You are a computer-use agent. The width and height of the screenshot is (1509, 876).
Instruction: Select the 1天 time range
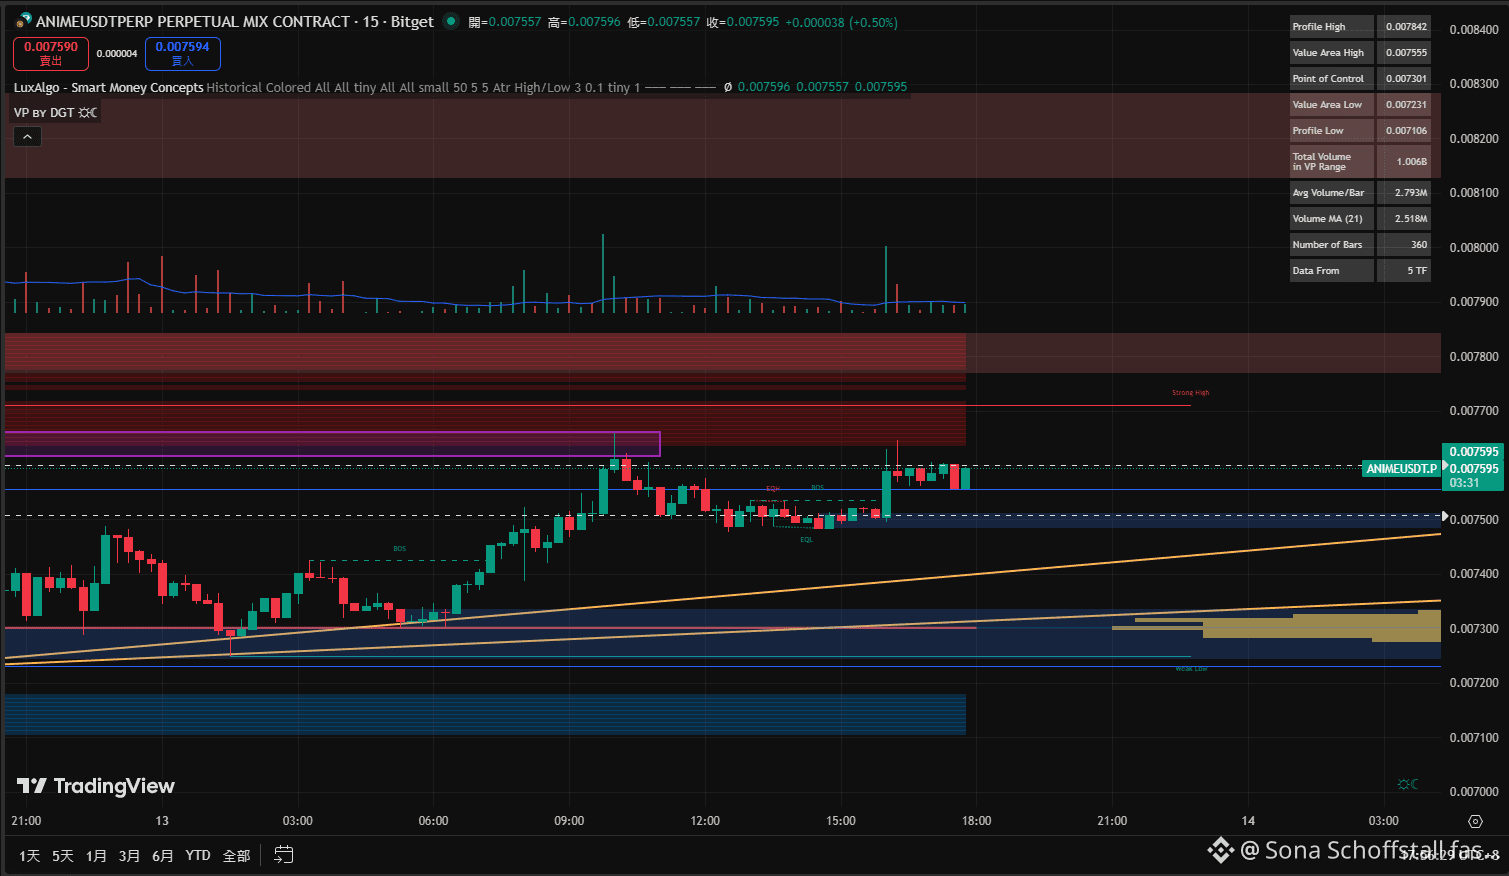[x=30, y=855]
